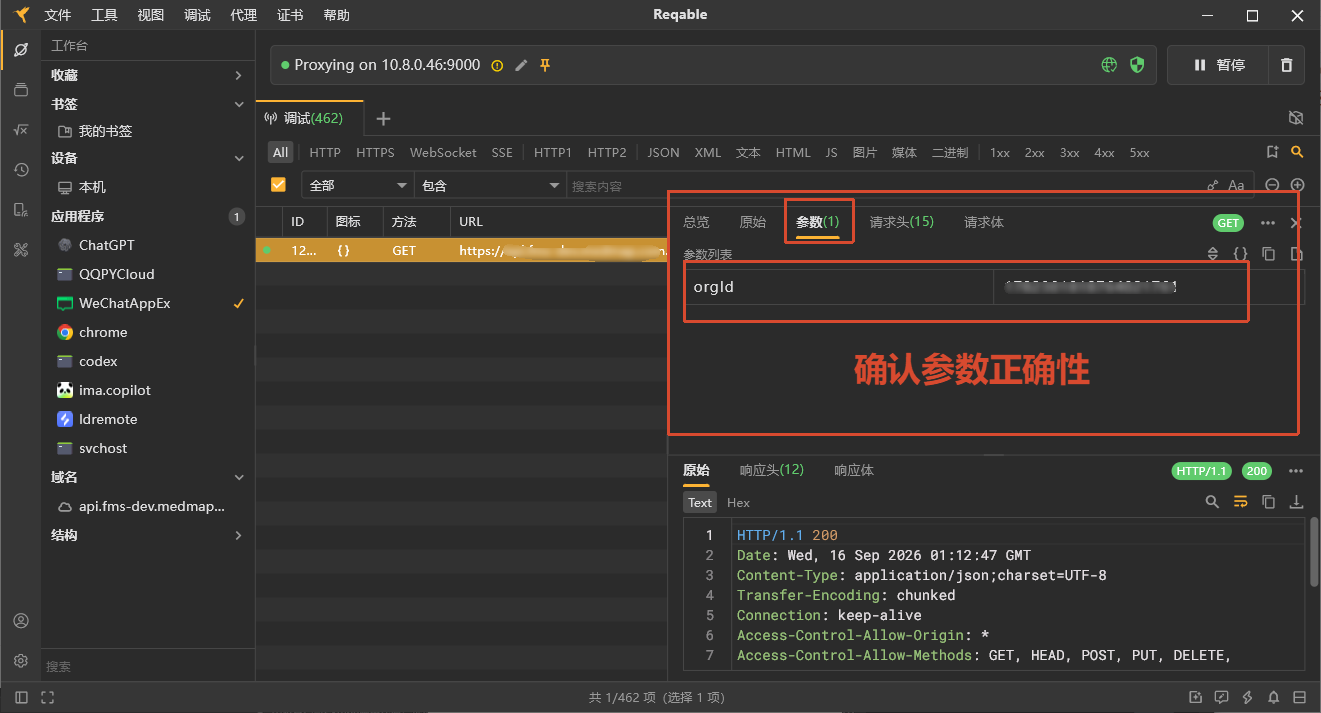Toggle the 2xx status filter
The width and height of the screenshot is (1321, 713).
(x=1034, y=153)
